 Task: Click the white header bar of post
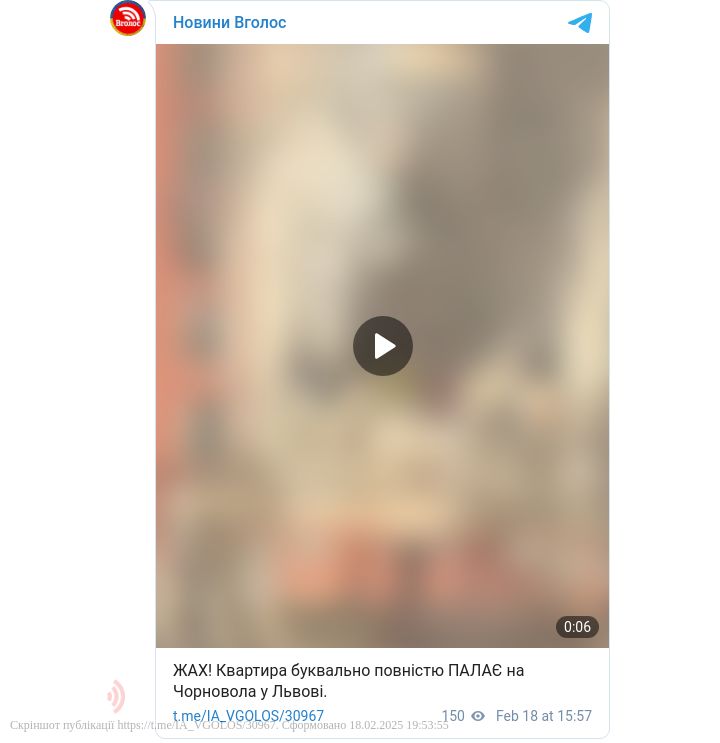click(x=383, y=22)
